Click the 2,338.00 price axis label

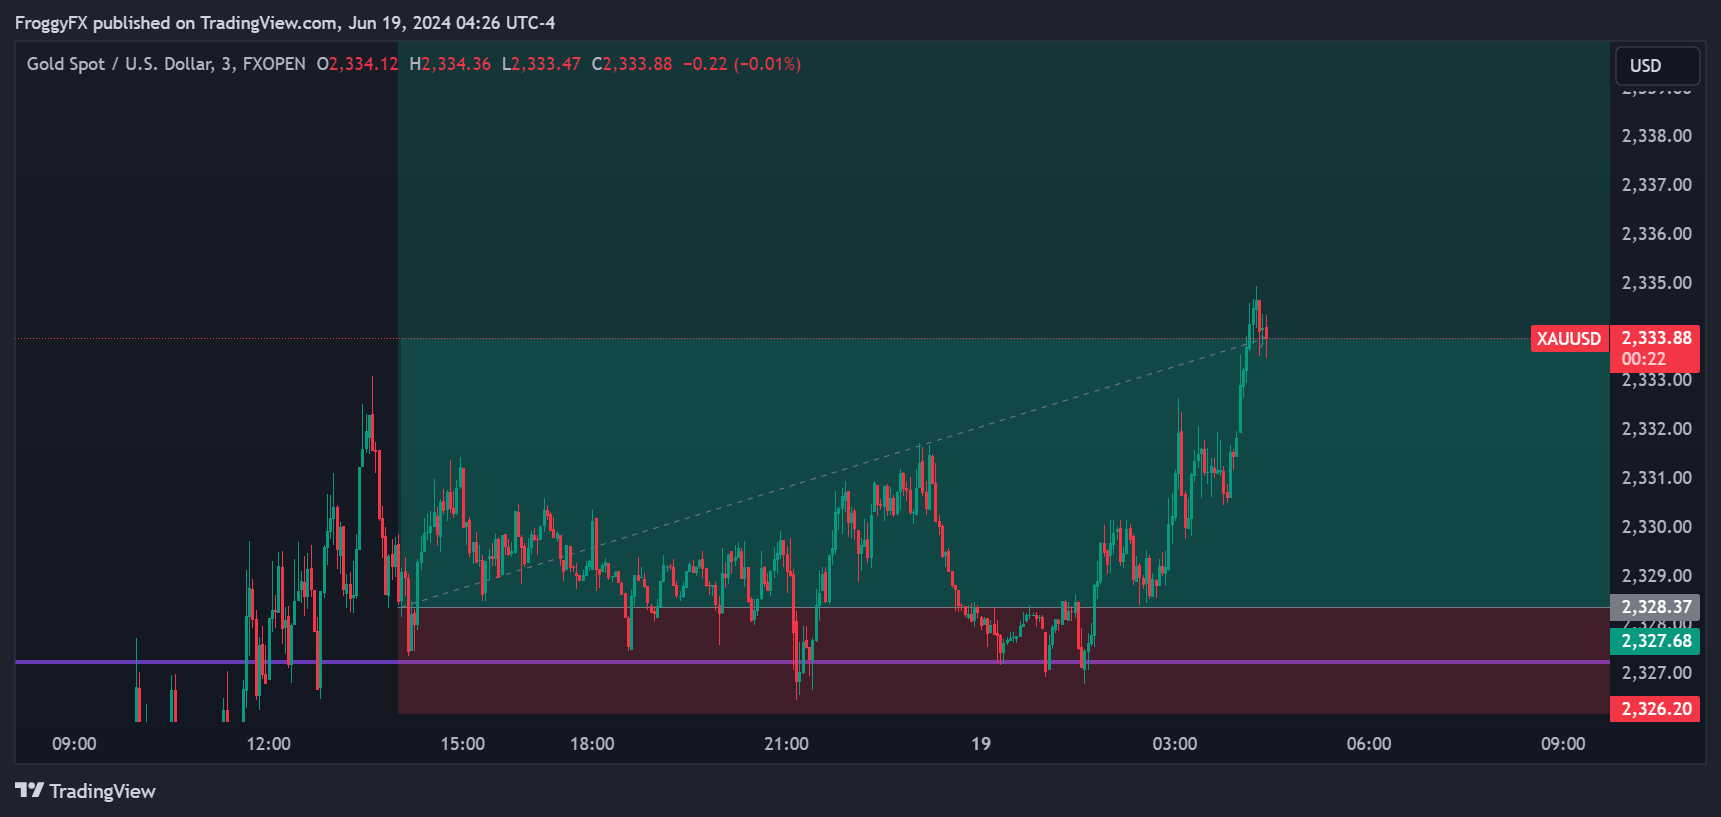tap(1656, 136)
